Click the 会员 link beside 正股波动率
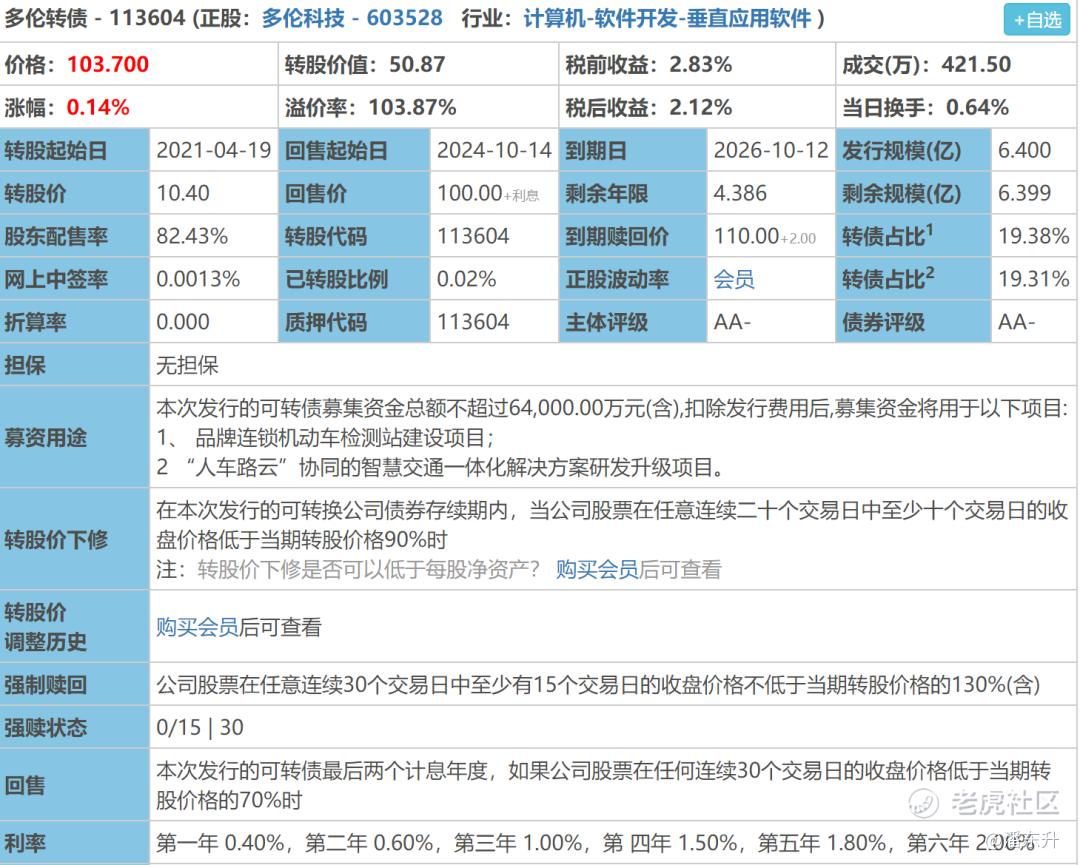 click(734, 279)
